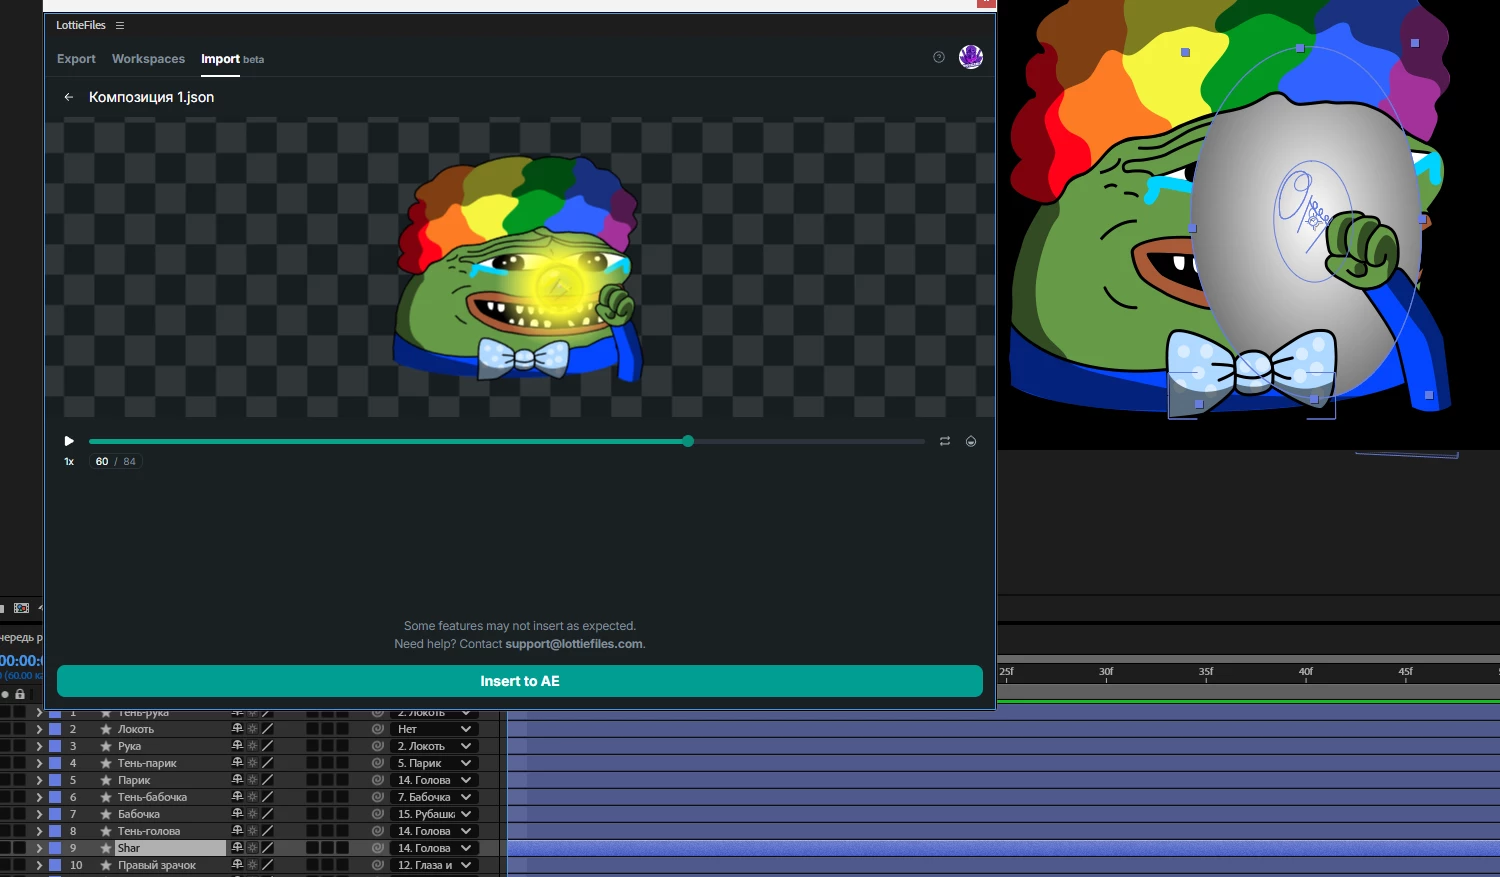Click label color swatch of layer 2

pos(55,729)
